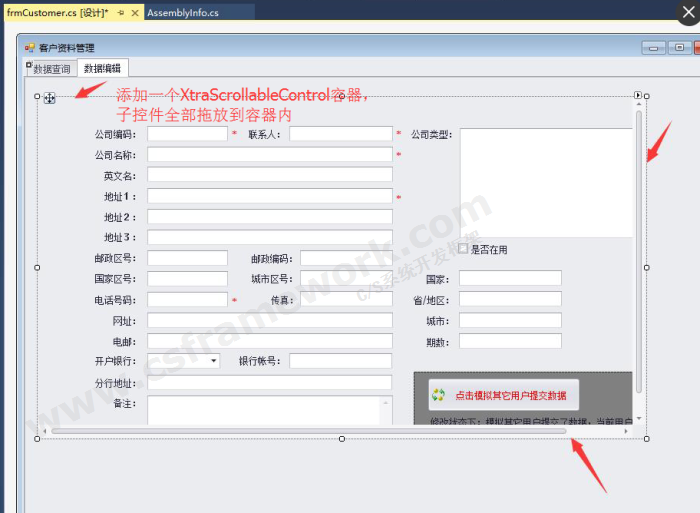This screenshot has width=700, height=513.
Task: Click the 点击模拟其它用户提交数据 button
Action: [x=504, y=395]
